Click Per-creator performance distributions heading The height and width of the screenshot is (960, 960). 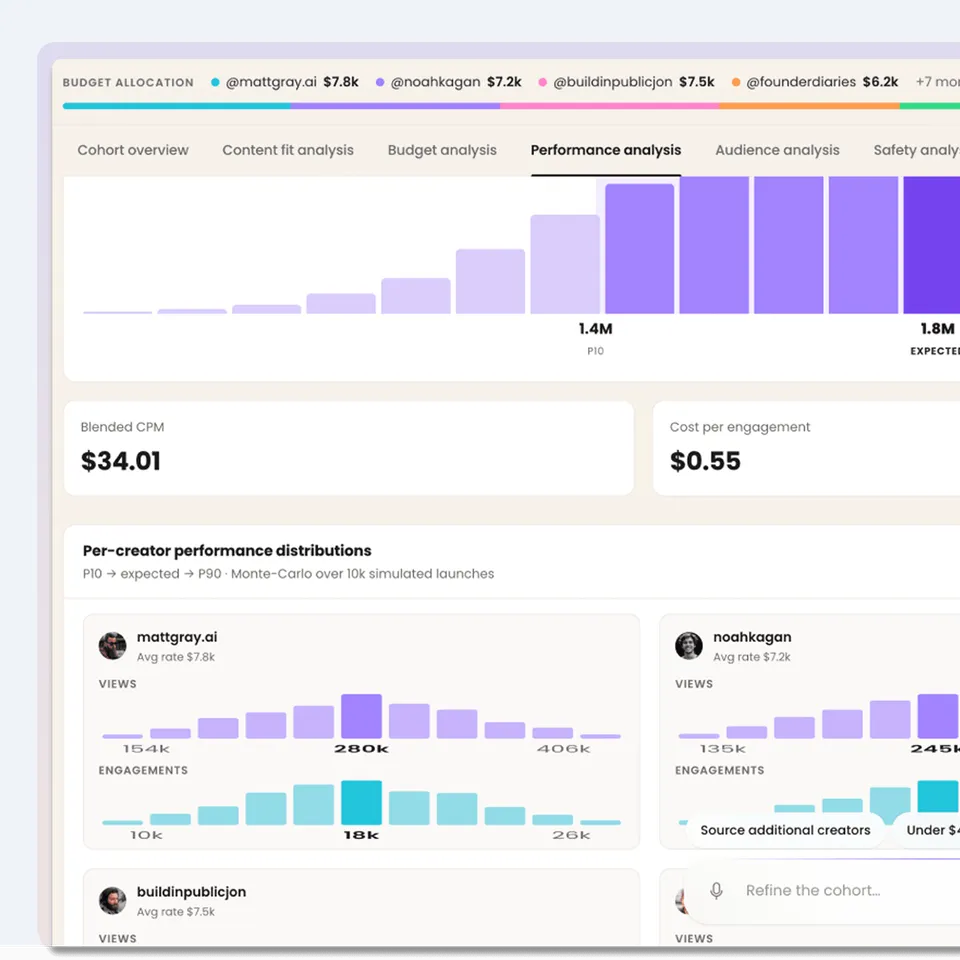point(227,550)
